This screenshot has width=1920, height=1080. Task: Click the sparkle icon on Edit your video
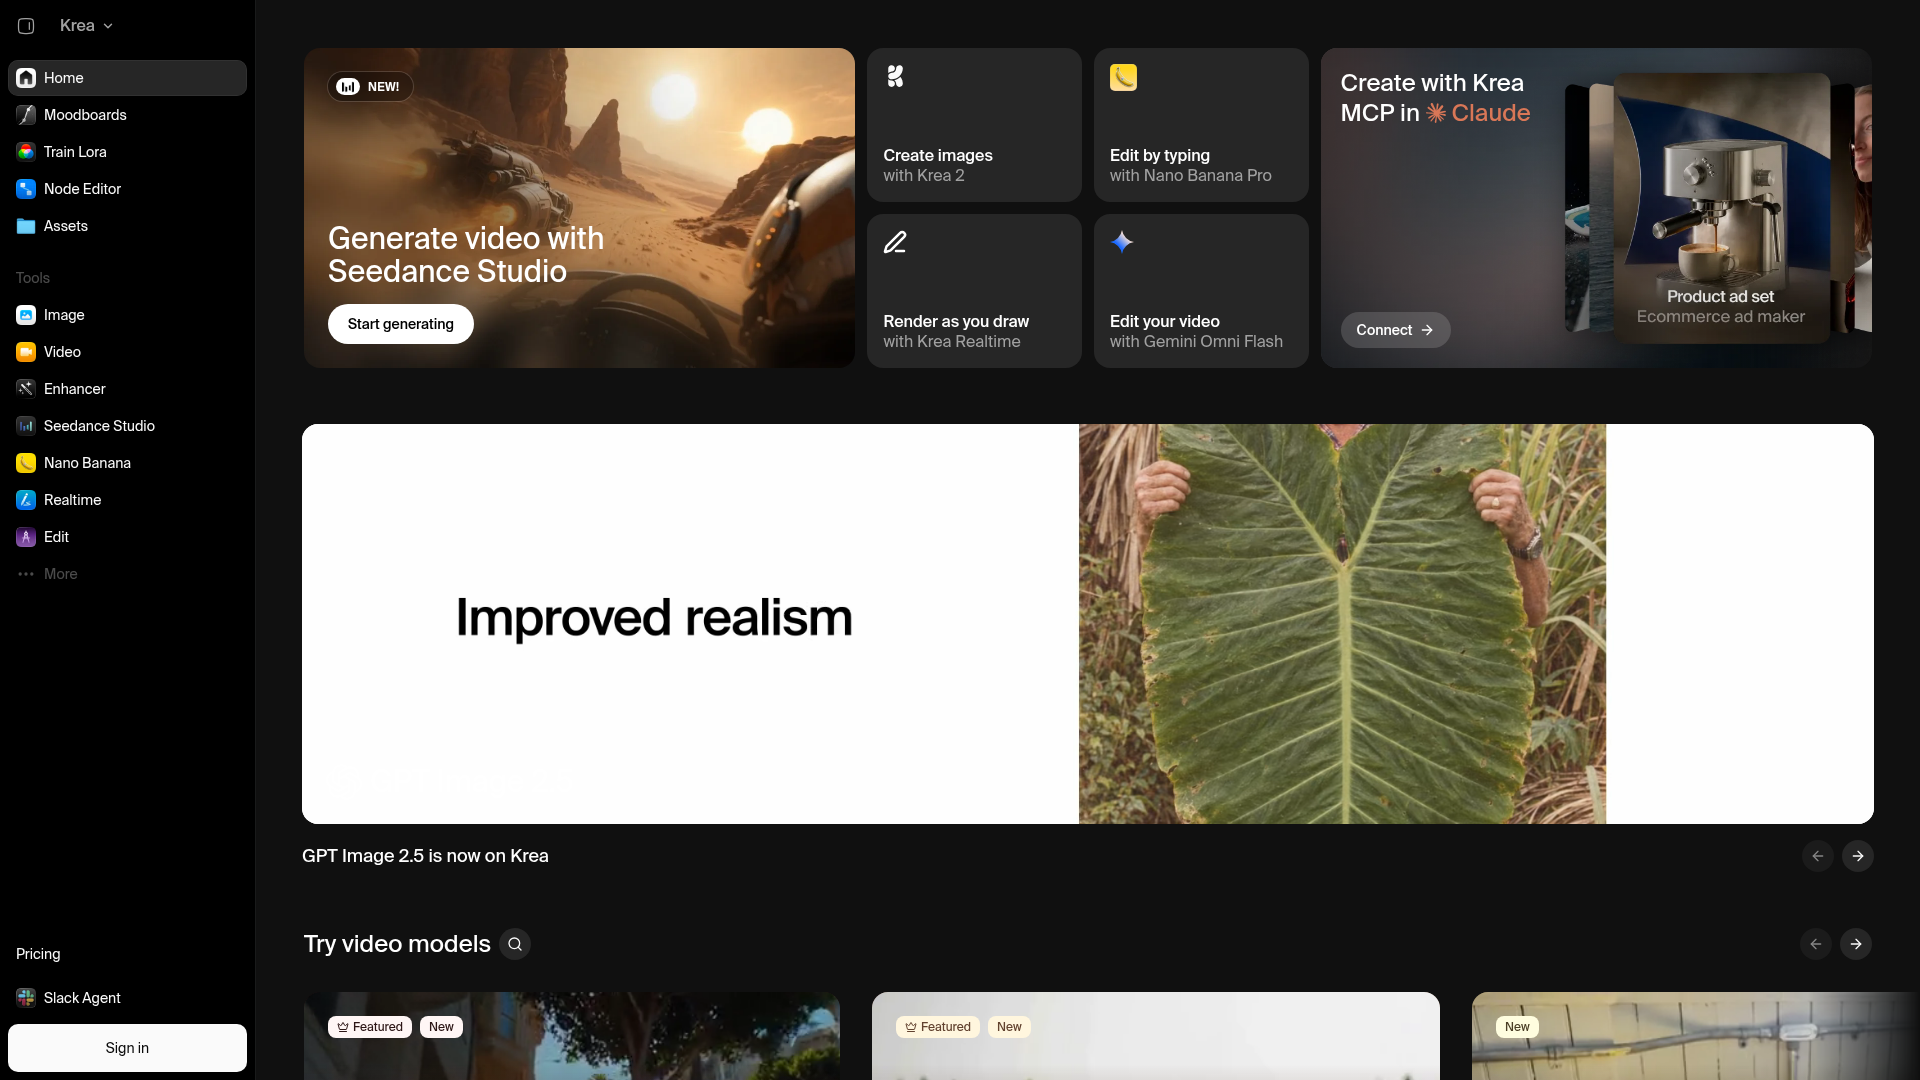pyautogui.click(x=1122, y=242)
